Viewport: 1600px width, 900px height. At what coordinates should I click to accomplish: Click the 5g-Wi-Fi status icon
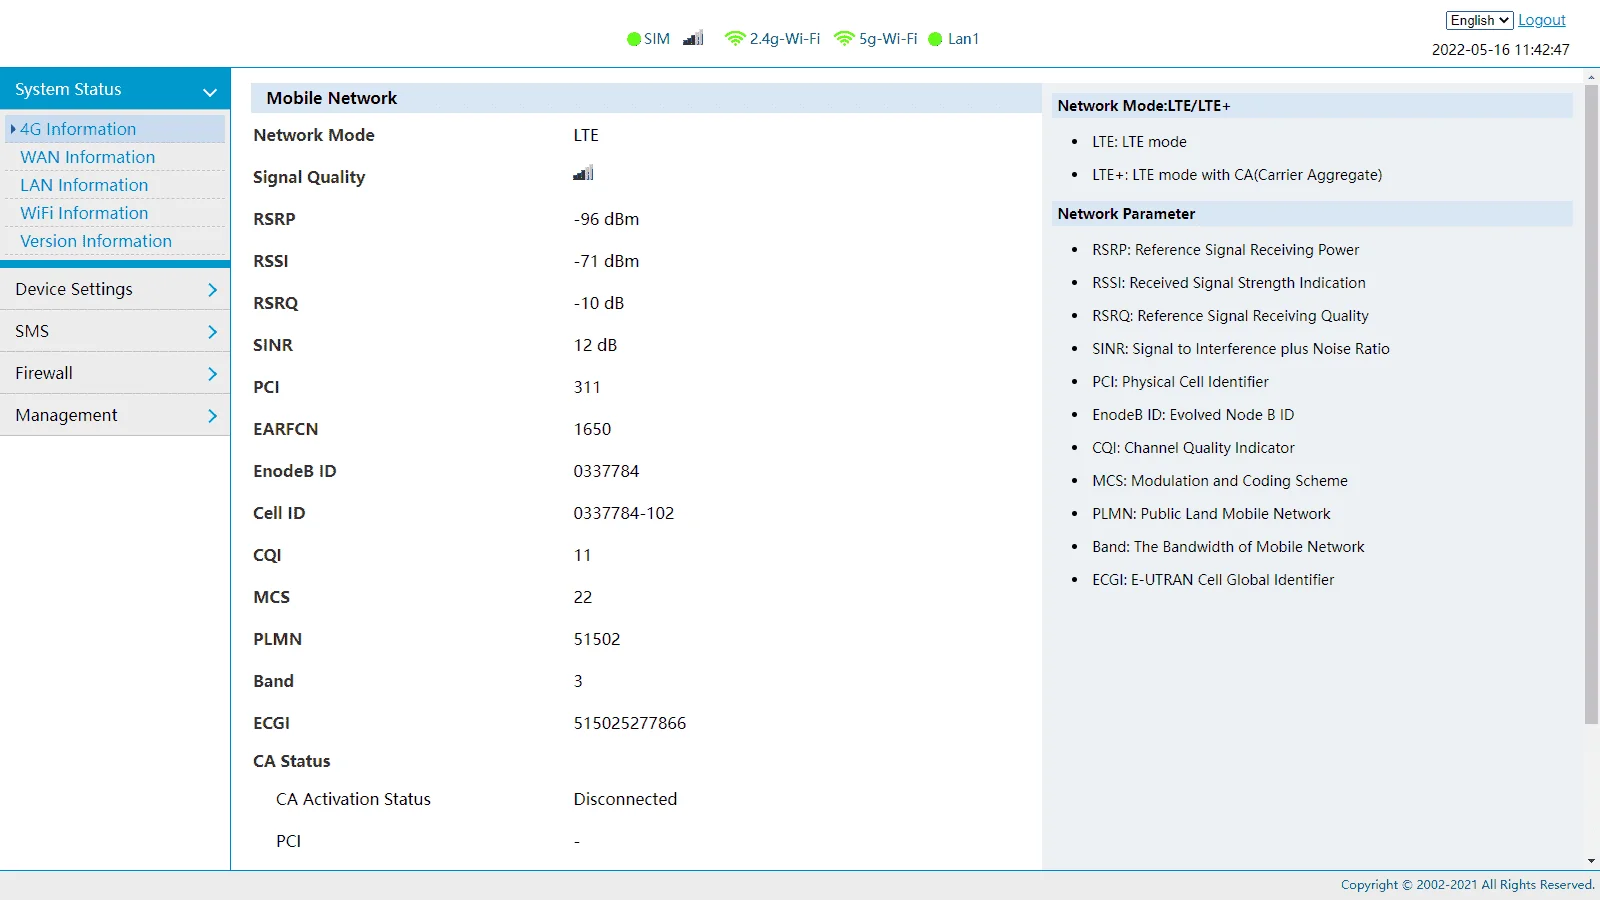coord(844,39)
